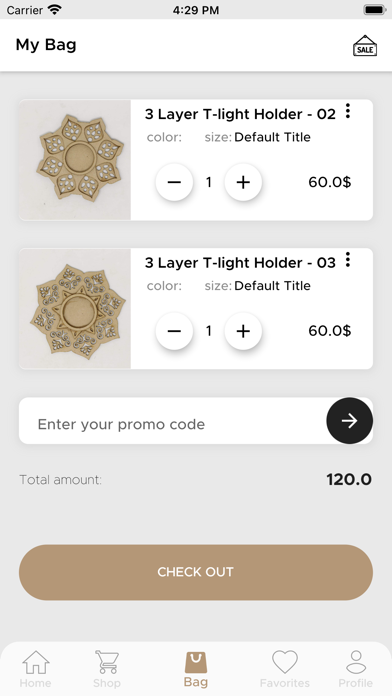Open 3 Layer T-light Holder - 03 title
Viewport: 392px width, 696px height.
pyautogui.click(x=240, y=263)
